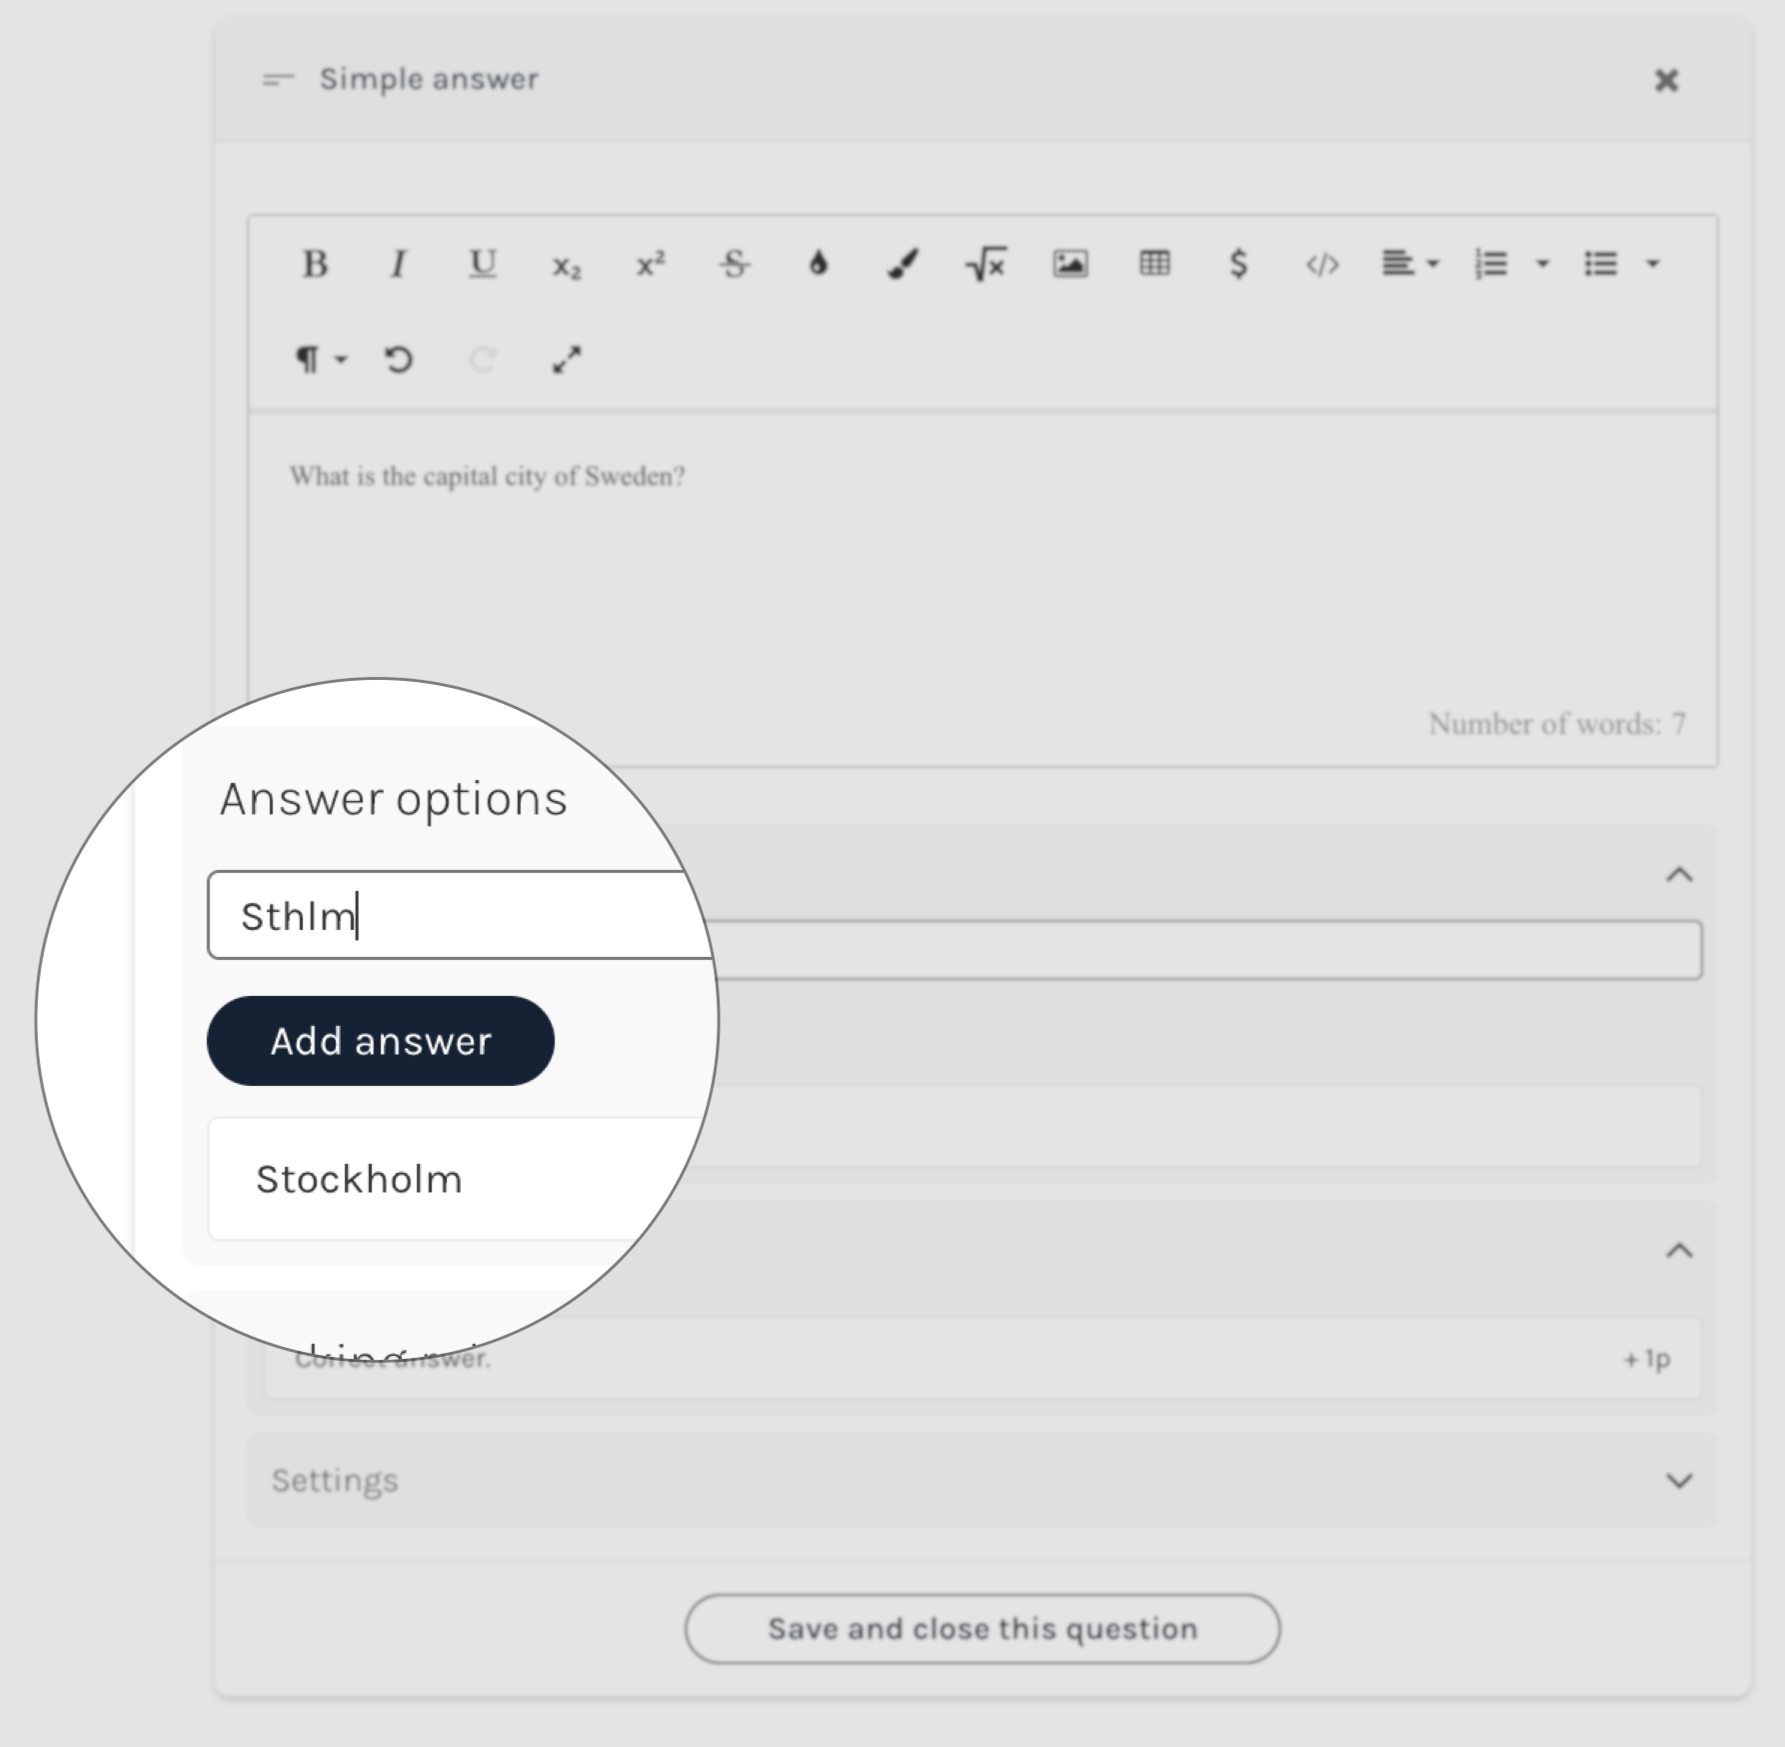Apply italic formatting

click(x=397, y=264)
